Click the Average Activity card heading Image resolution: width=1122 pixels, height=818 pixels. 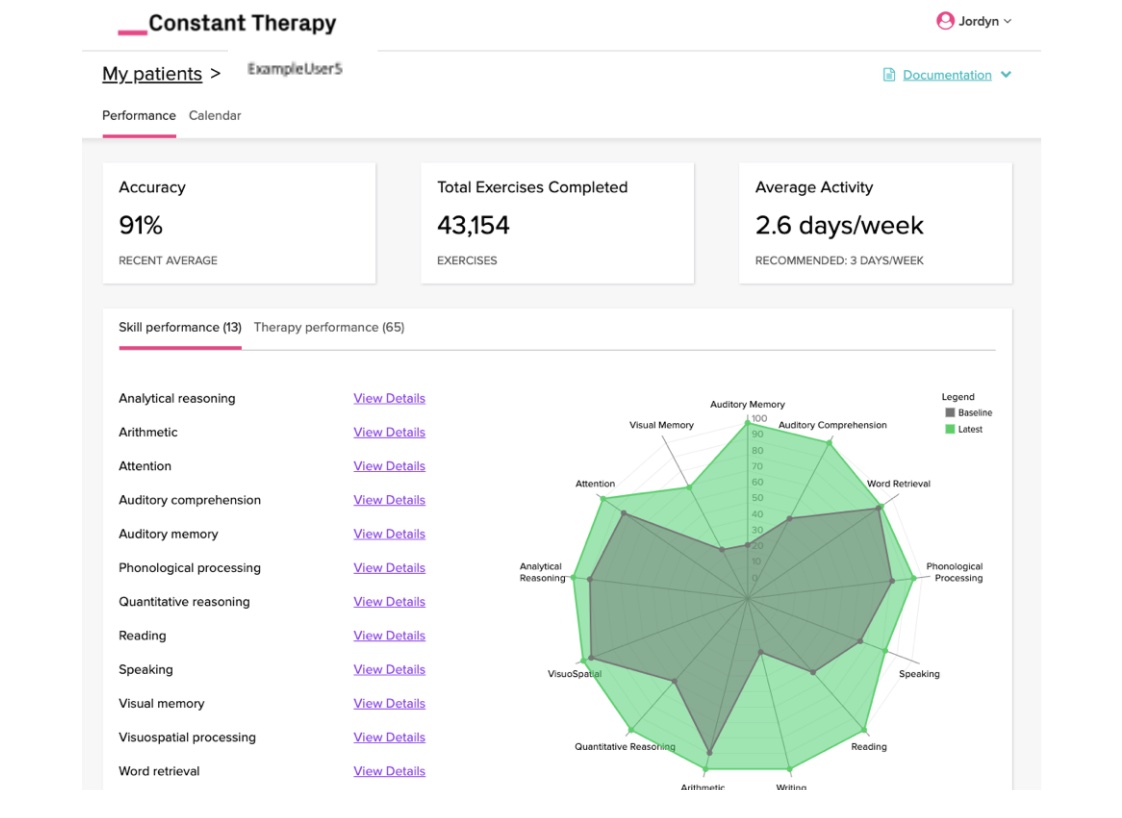[814, 188]
